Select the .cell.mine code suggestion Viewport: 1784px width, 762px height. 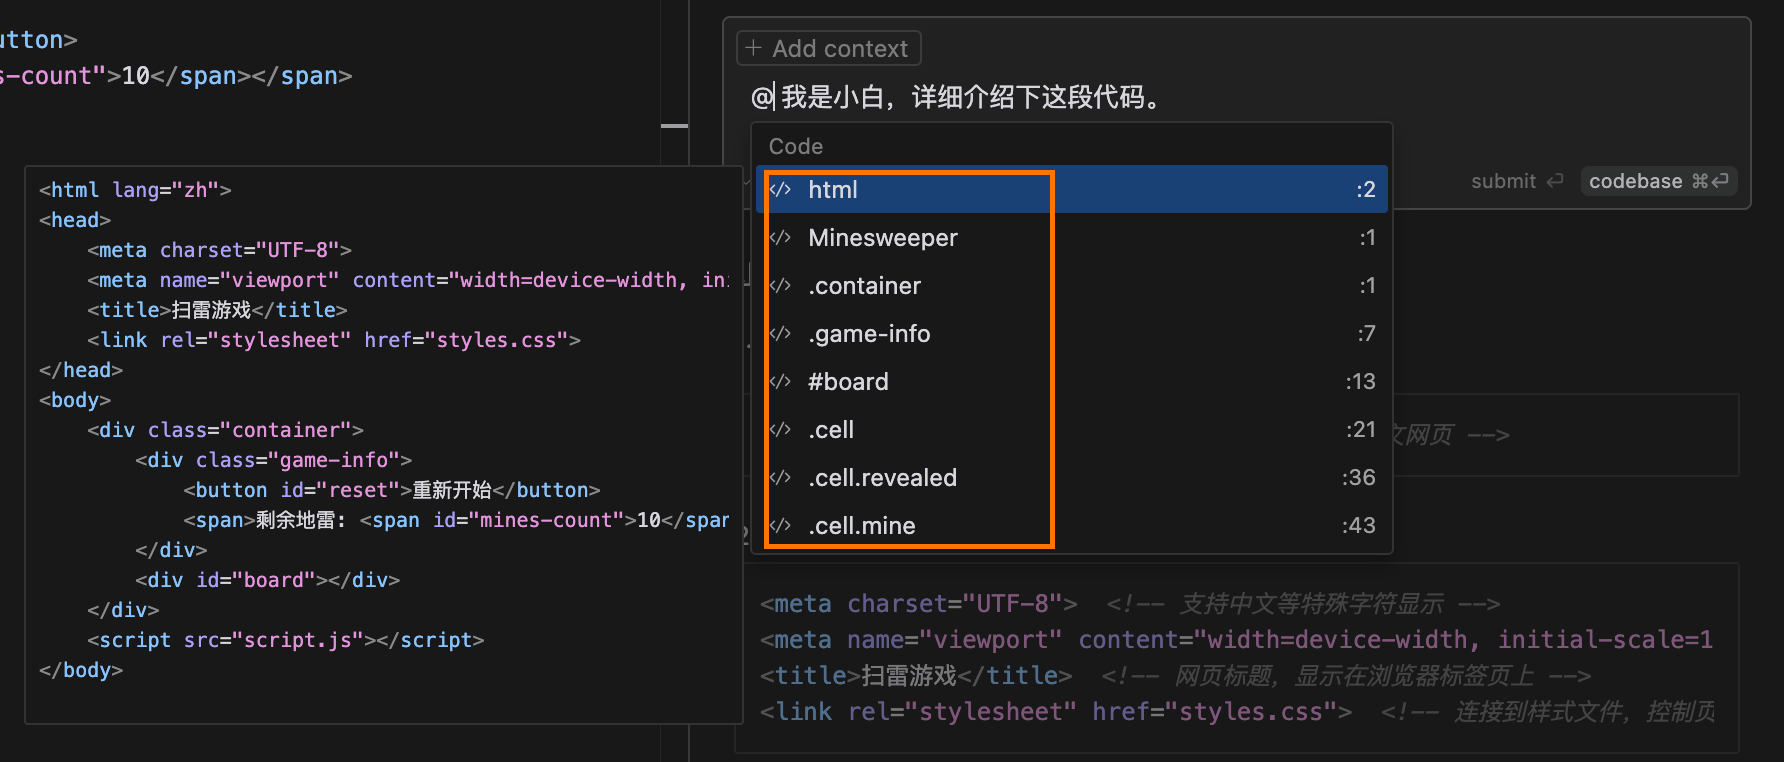(1072, 525)
